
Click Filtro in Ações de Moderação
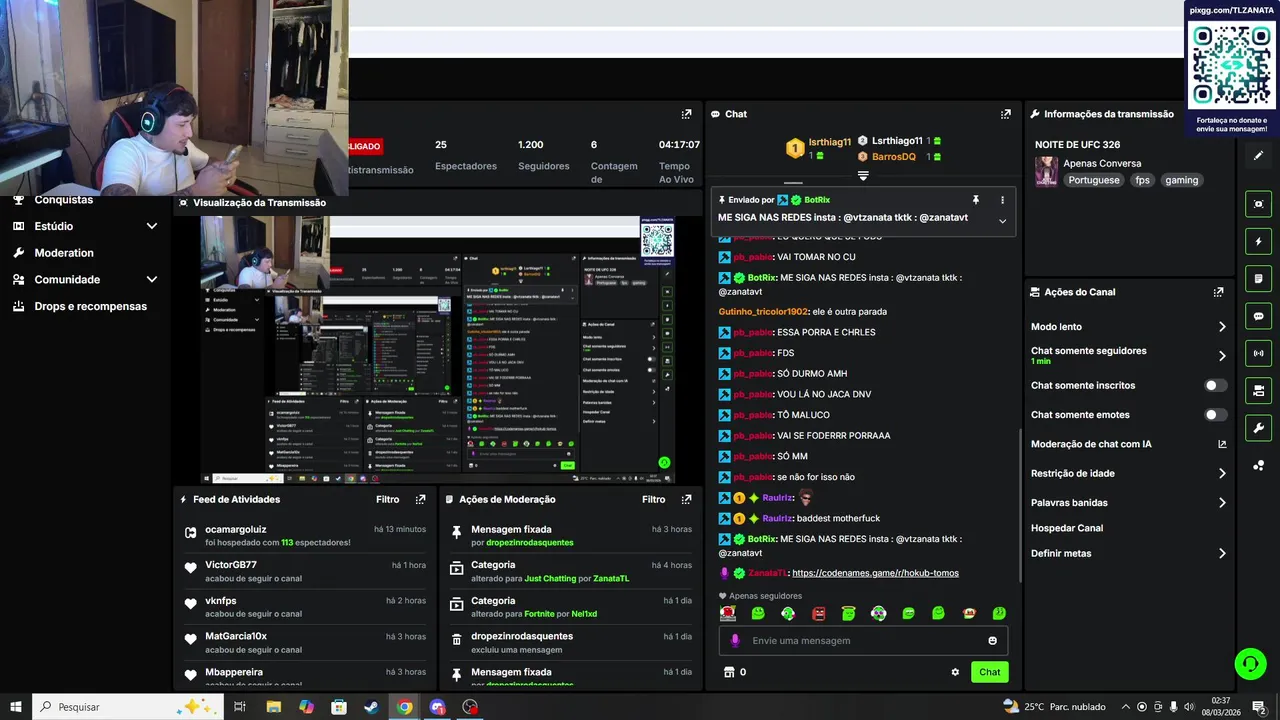(x=653, y=499)
